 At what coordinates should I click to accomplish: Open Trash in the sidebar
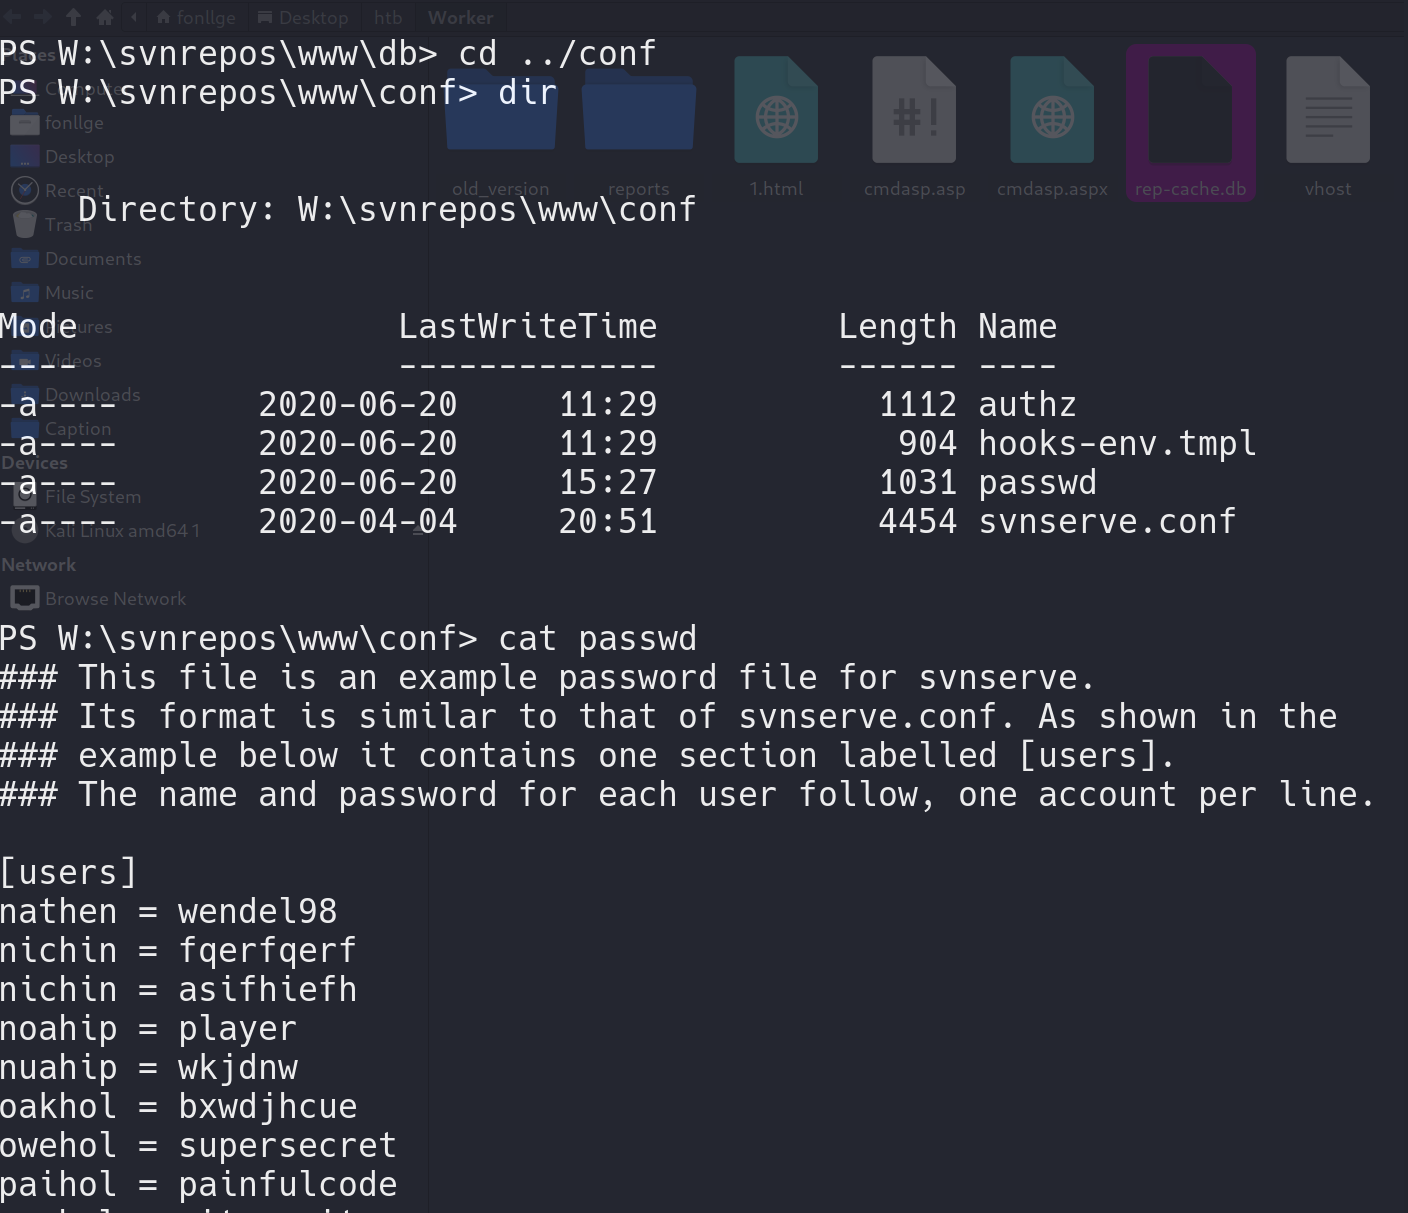[68, 225]
